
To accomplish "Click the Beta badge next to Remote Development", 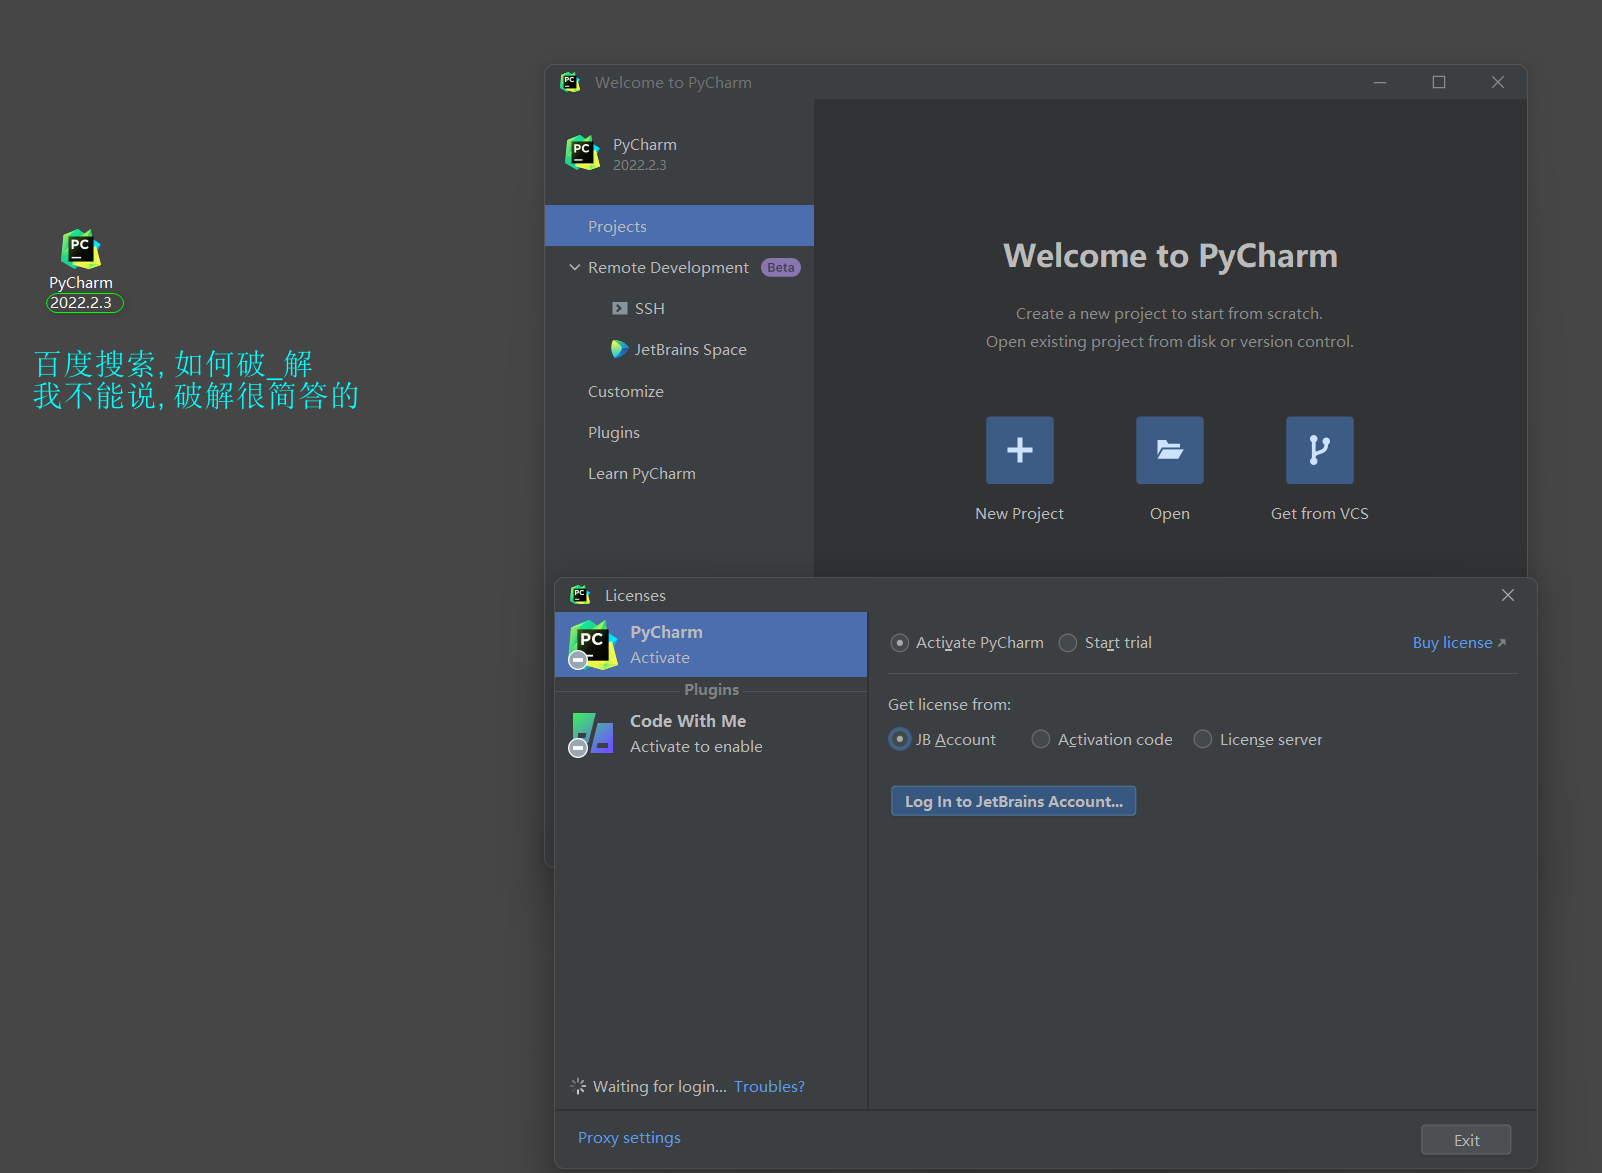I will [x=781, y=267].
